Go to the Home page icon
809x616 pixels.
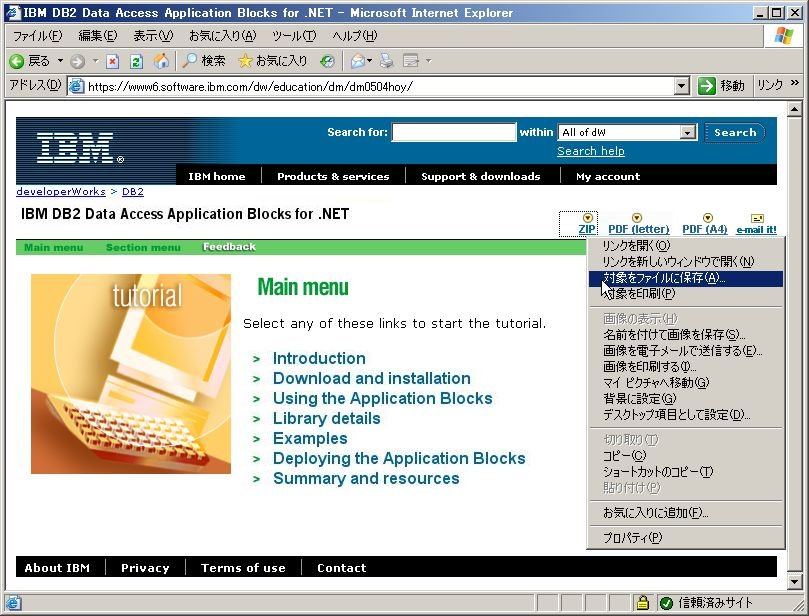click(161, 61)
